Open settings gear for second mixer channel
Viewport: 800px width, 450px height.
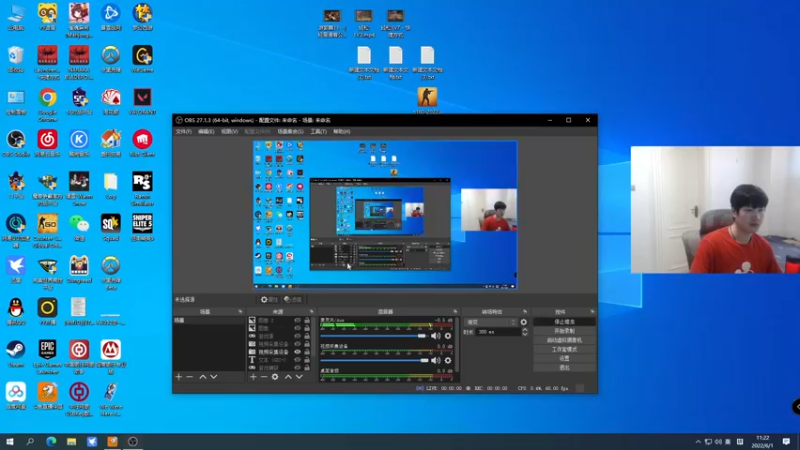(447, 360)
